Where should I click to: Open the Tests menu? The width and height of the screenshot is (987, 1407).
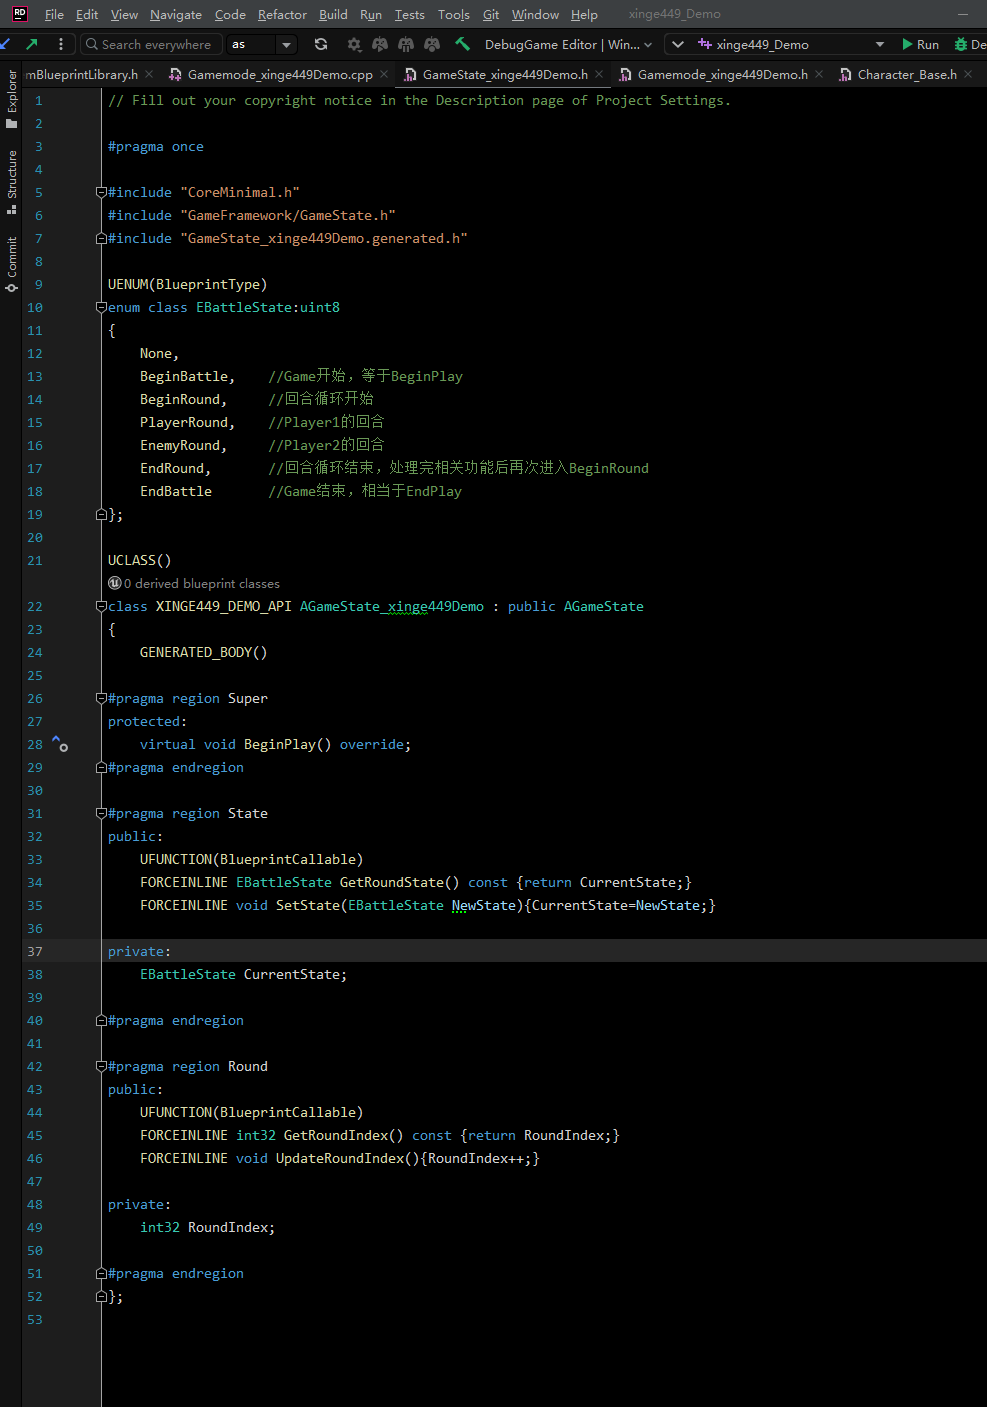pos(409,14)
